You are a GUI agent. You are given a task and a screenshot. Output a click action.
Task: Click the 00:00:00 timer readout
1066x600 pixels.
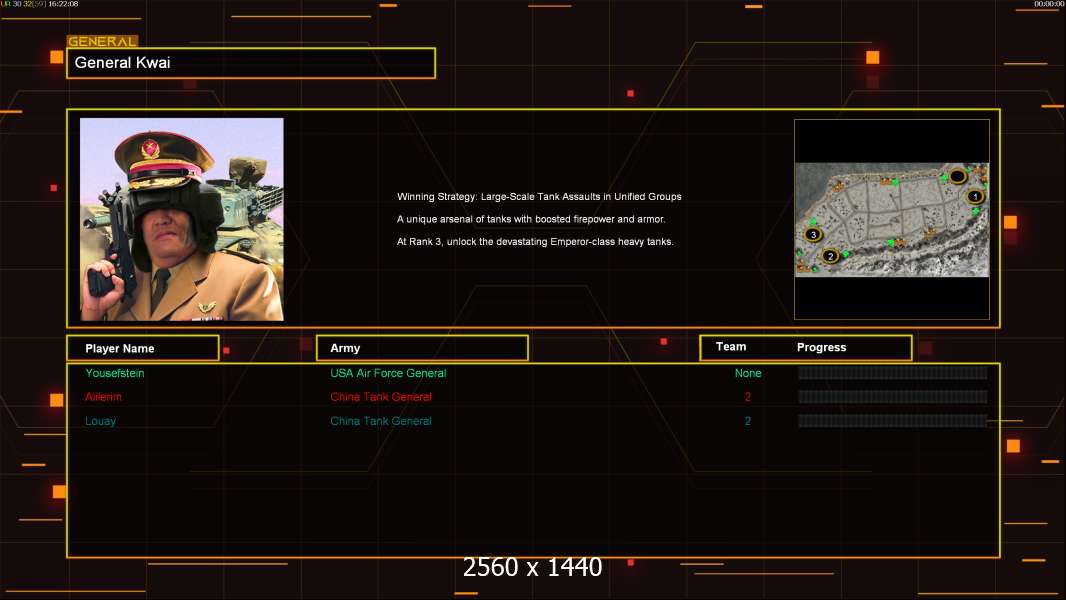tap(1049, 4)
